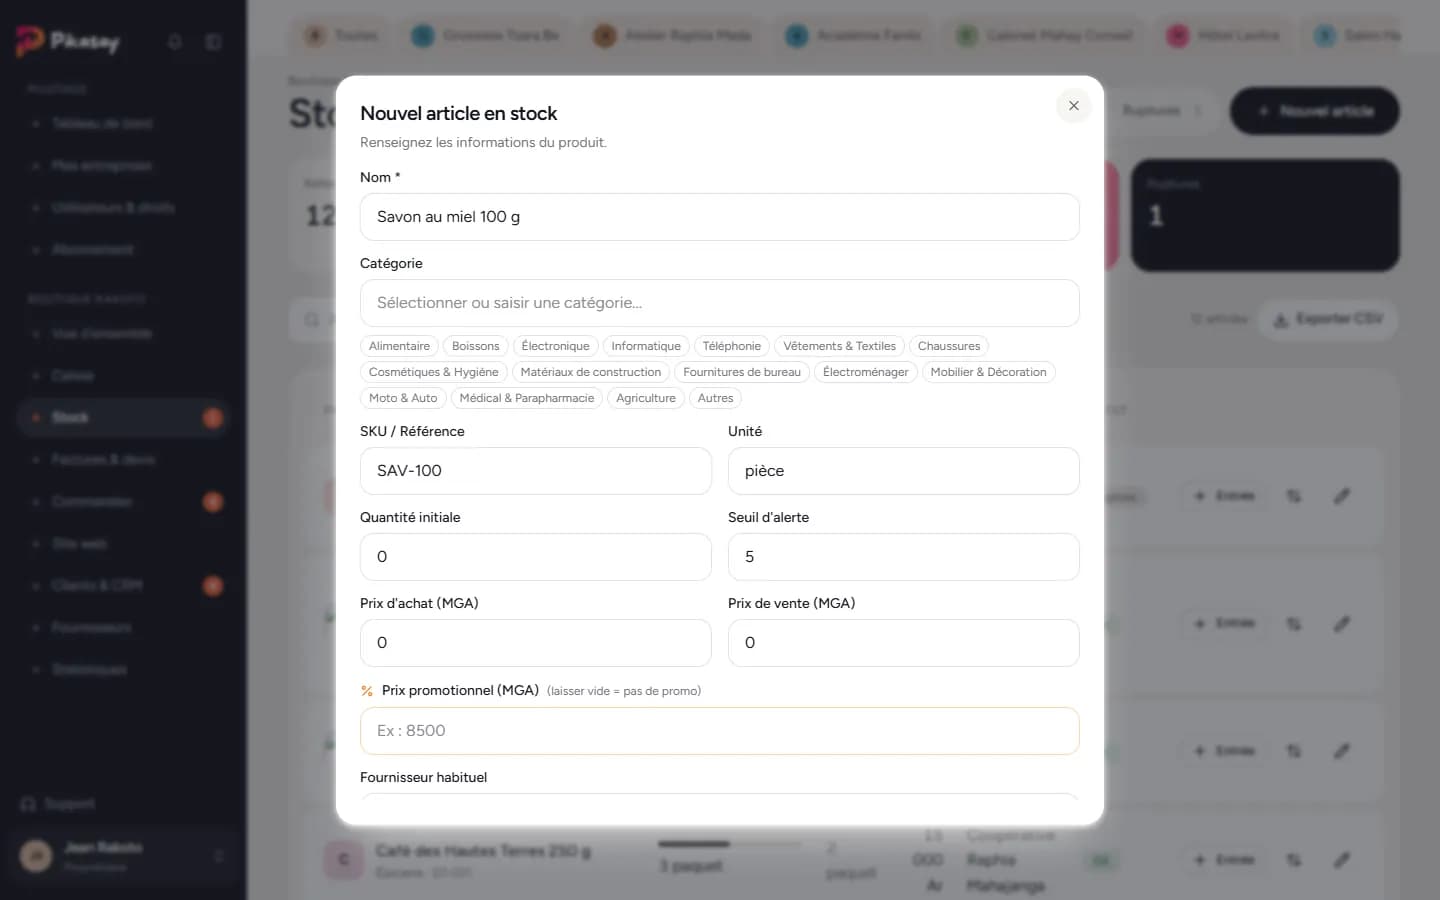Image resolution: width=1440 pixels, height=900 pixels.
Task: Click the Unité field
Action: [x=904, y=471]
